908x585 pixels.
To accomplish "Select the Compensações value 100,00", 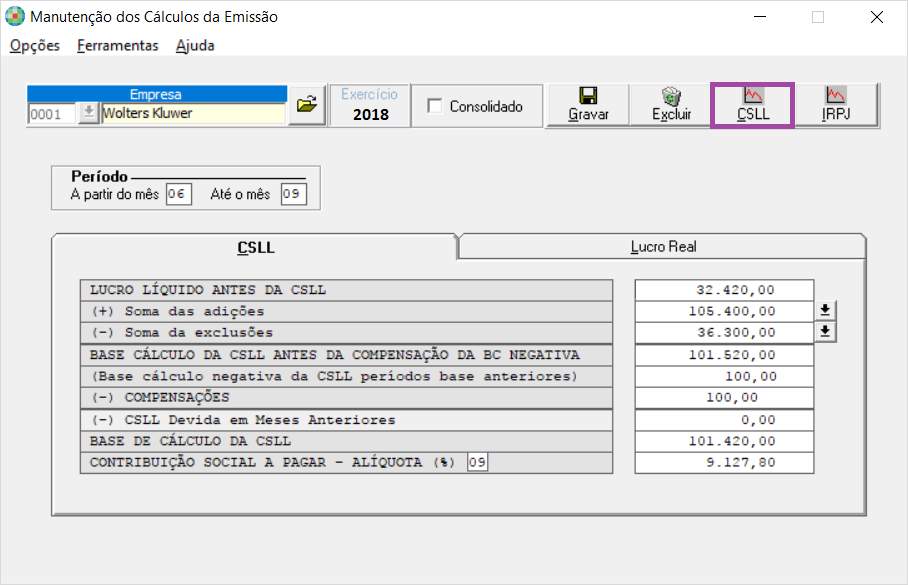I will [724, 397].
